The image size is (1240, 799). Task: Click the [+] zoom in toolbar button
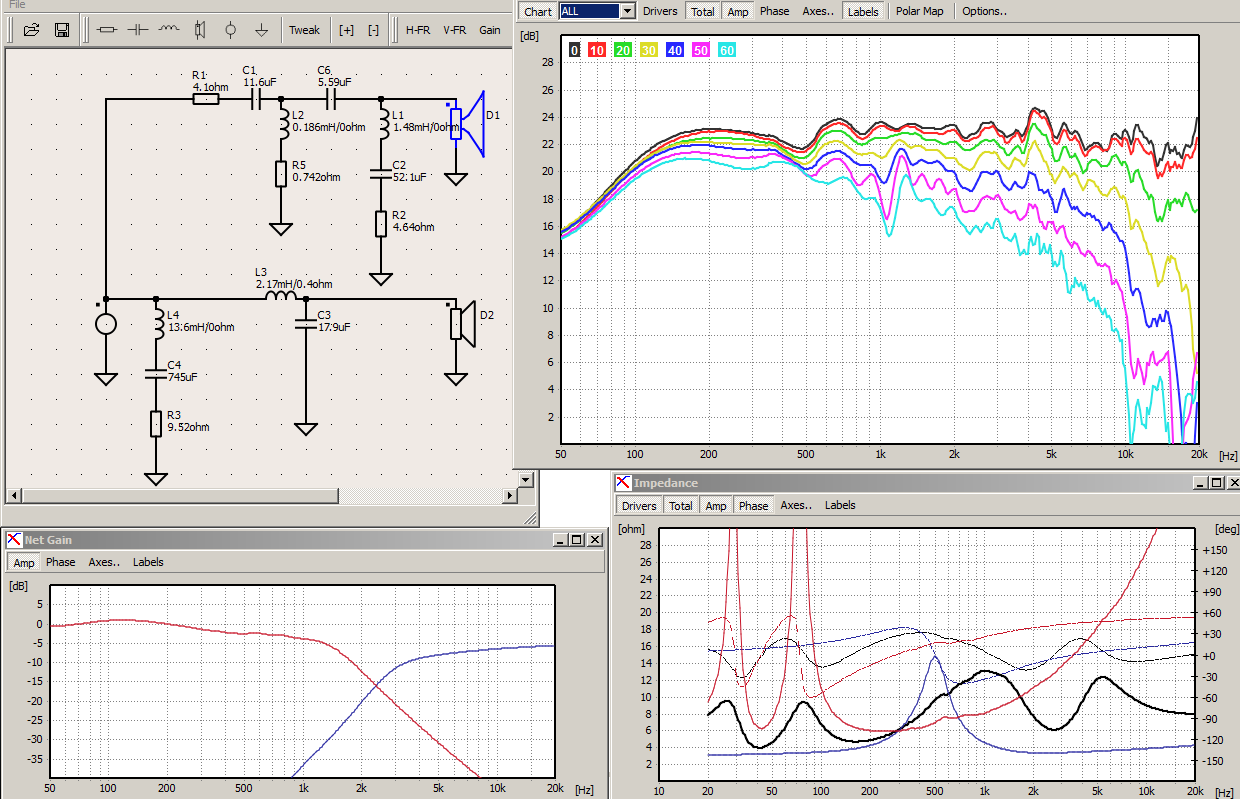[x=346, y=30]
